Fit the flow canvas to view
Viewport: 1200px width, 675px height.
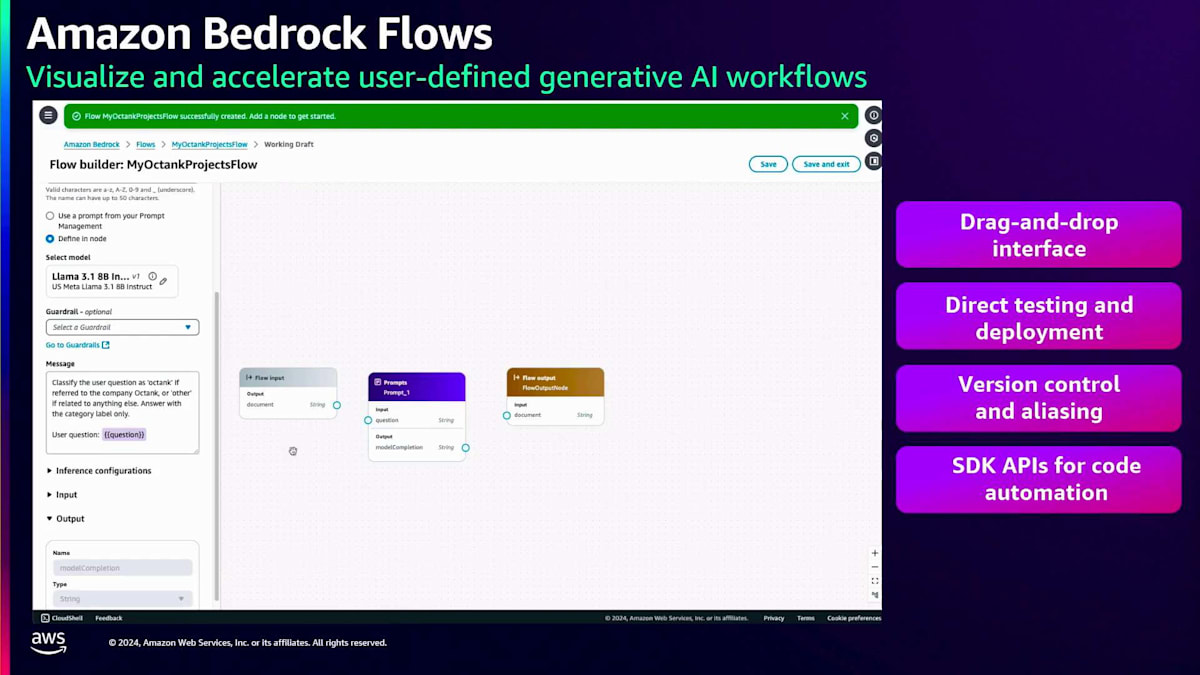tap(875, 581)
